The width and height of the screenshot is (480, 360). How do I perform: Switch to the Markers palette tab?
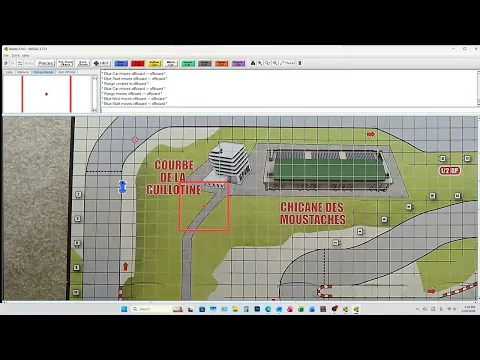click(23, 72)
